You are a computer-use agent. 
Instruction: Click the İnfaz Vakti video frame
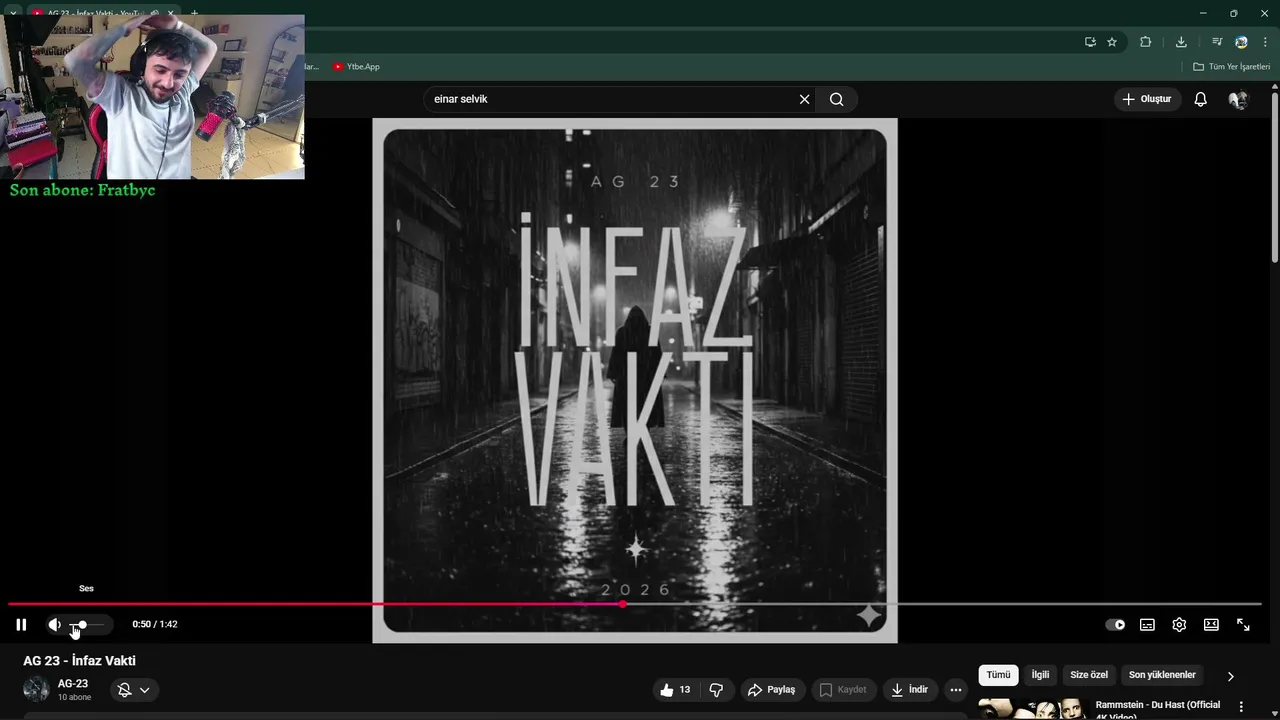pos(635,380)
